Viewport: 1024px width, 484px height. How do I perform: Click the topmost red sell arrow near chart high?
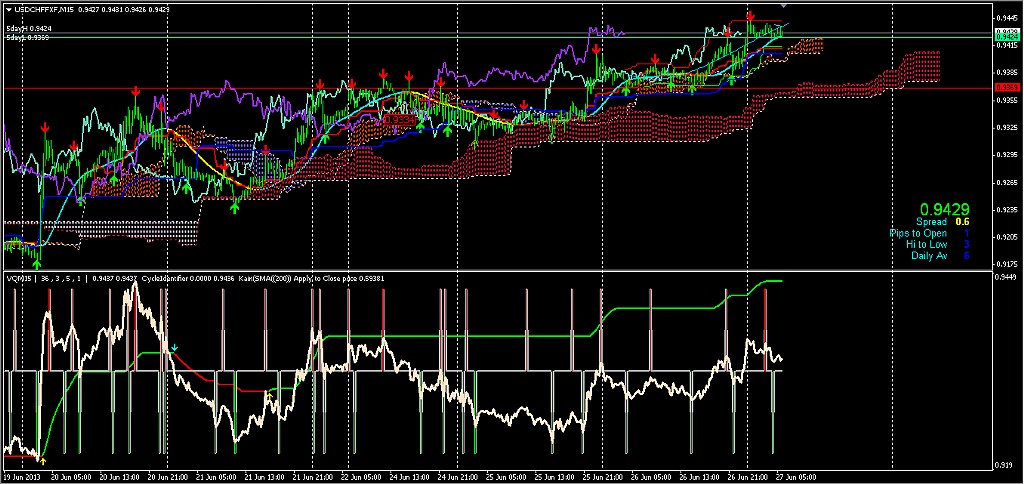click(x=750, y=17)
